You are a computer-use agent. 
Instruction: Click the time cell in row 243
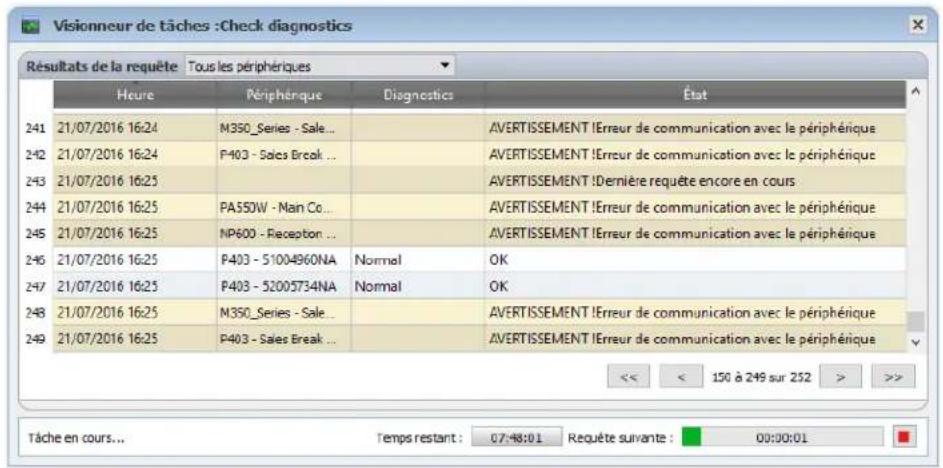135,180
